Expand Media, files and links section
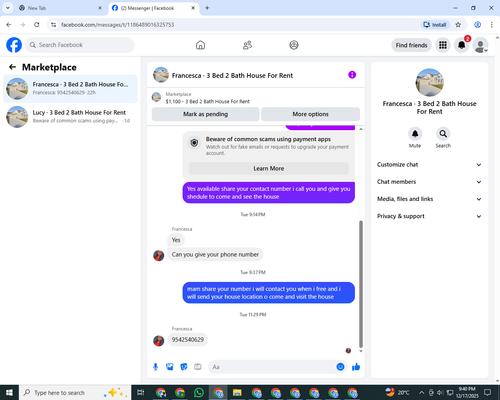The image size is (500, 400). (429, 199)
